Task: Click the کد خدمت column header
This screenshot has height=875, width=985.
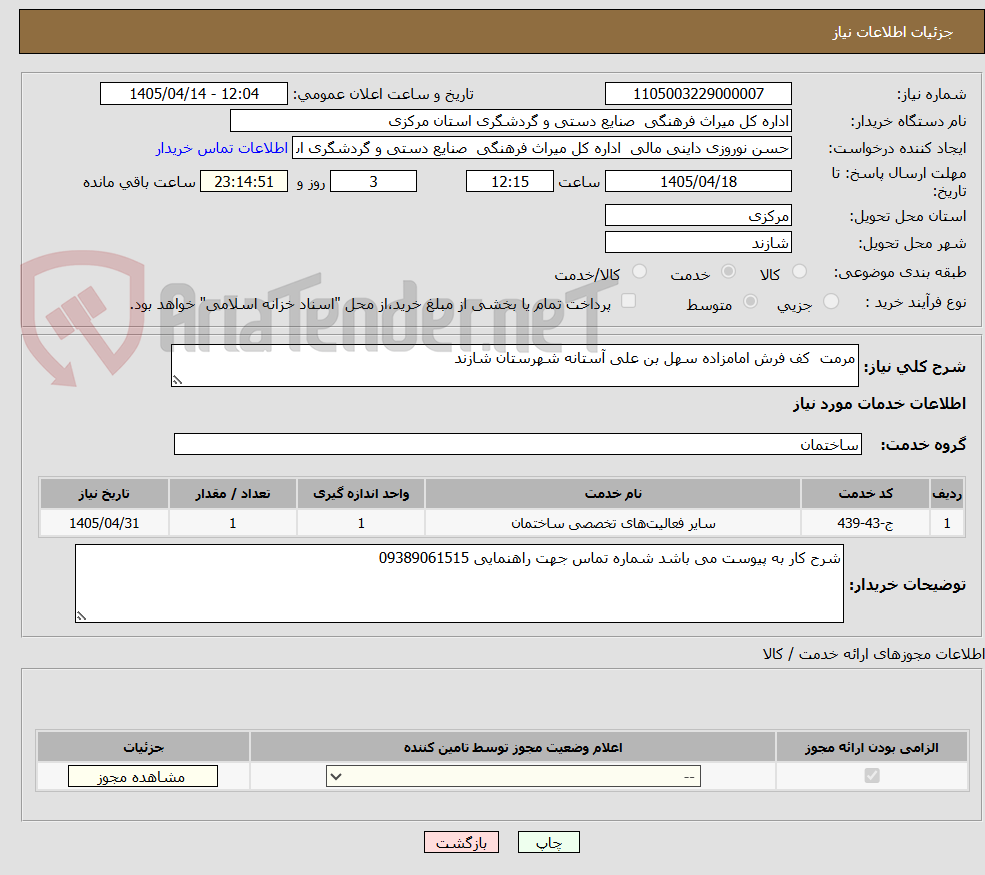Action: 865,494
